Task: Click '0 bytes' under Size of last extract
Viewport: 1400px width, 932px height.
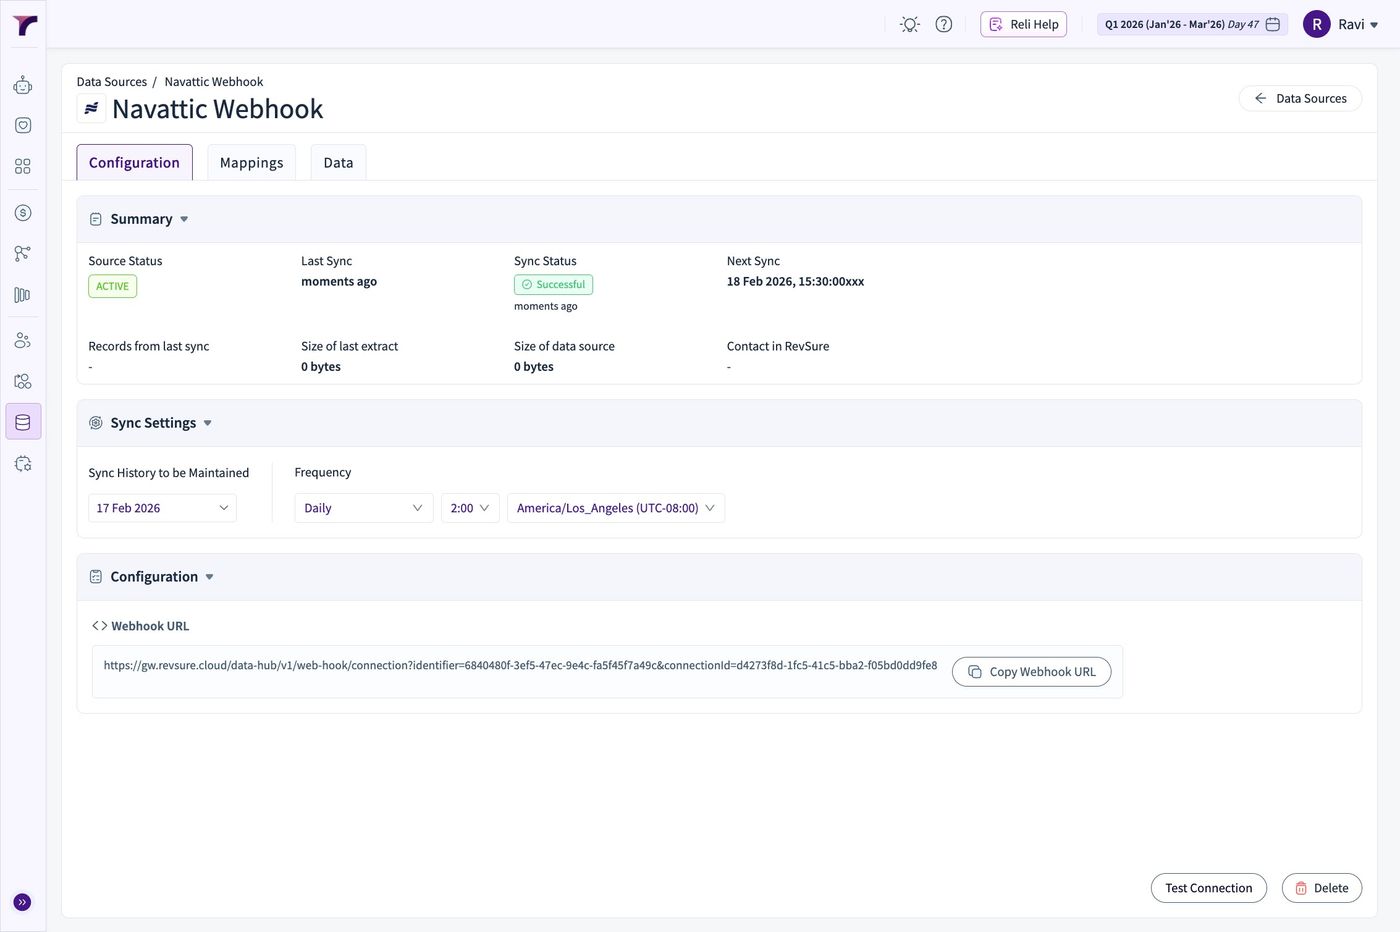Action: click(x=321, y=367)
